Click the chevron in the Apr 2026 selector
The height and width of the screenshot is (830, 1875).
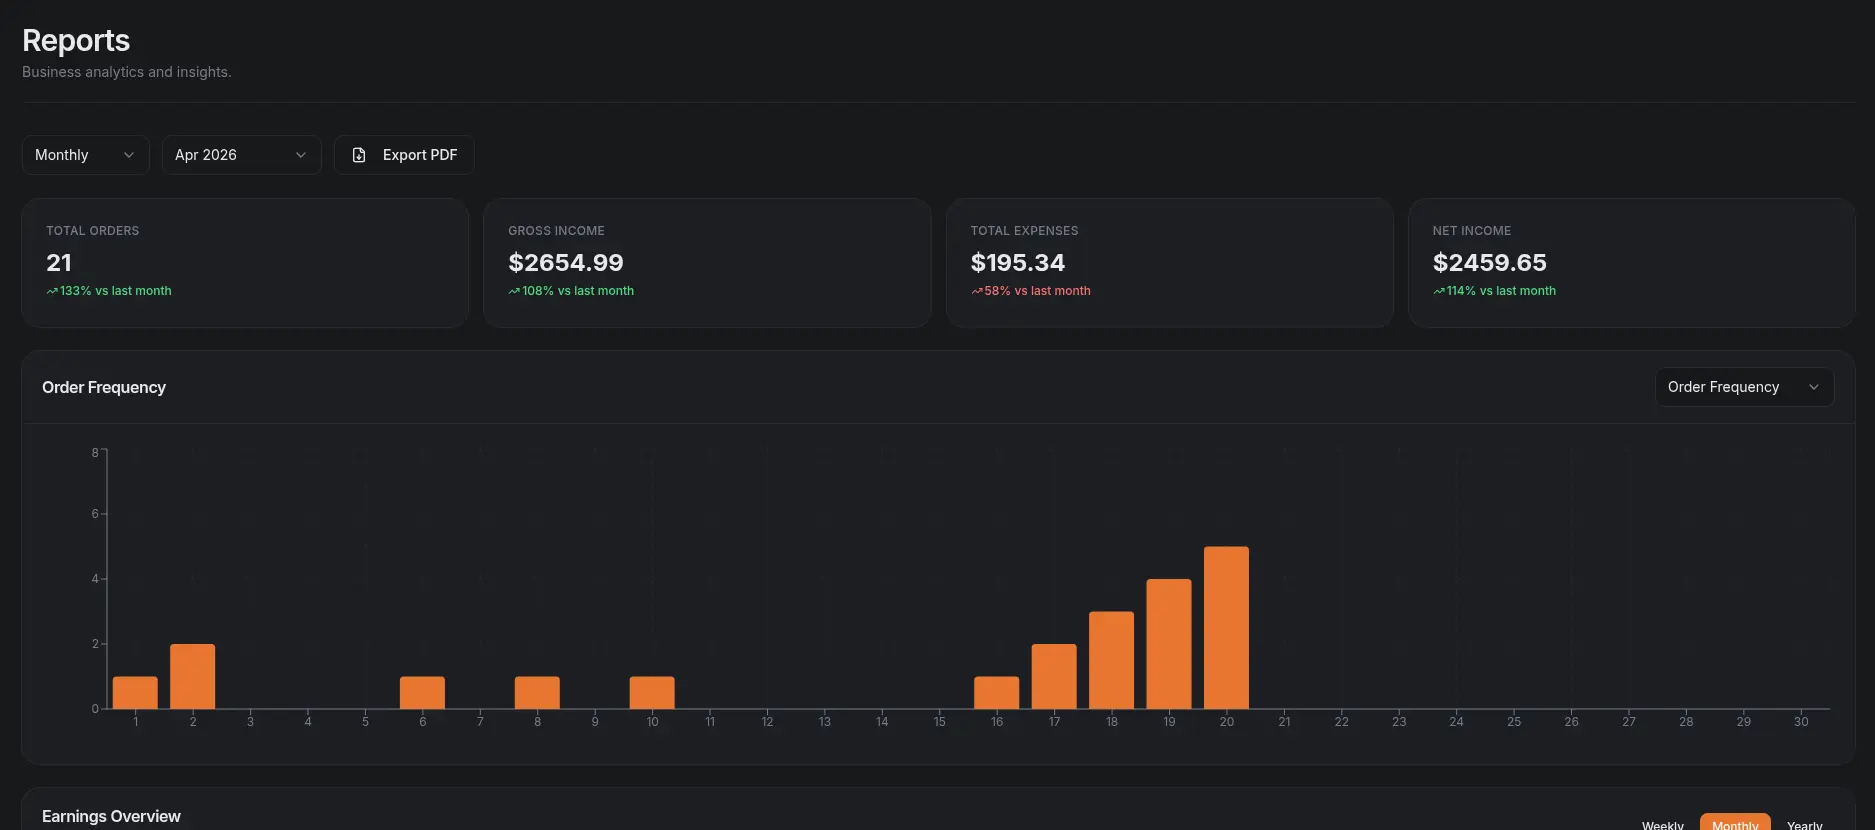click(301, 155)
